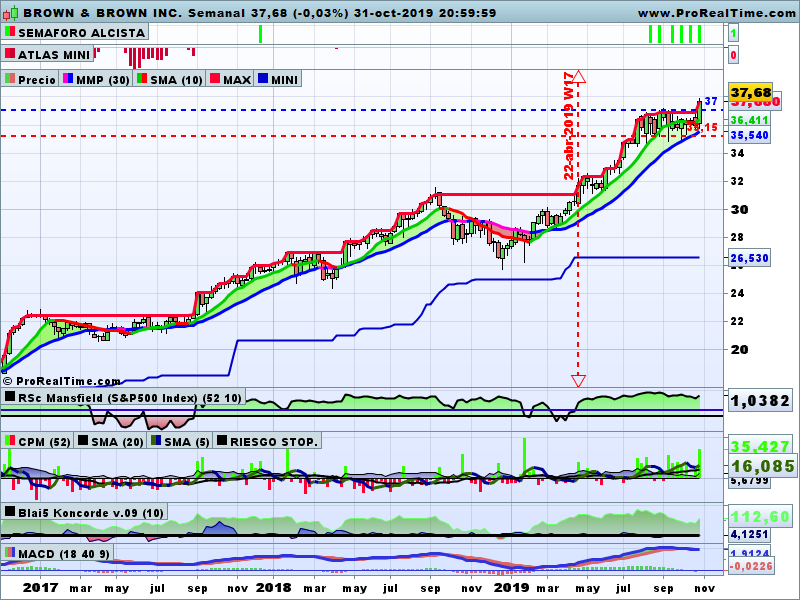Click the 30 price axis label

click(x=740, y=209)
